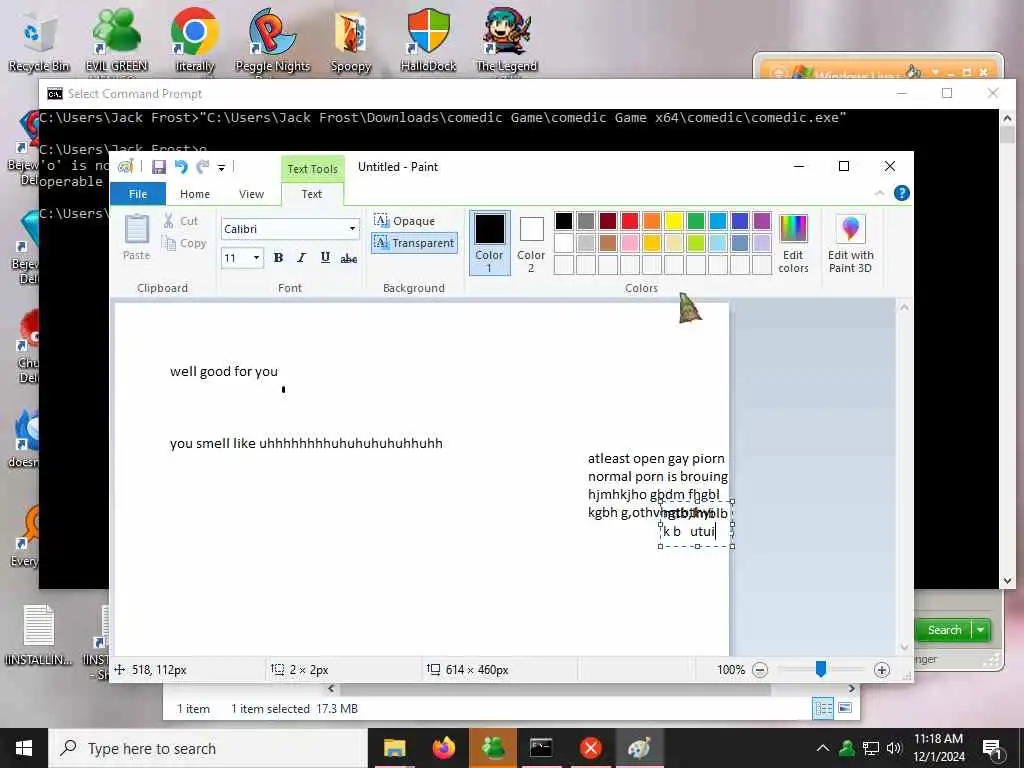The image size is (1024, 768).
Task: Open the volume speaker tray icon
Action: 894,748
